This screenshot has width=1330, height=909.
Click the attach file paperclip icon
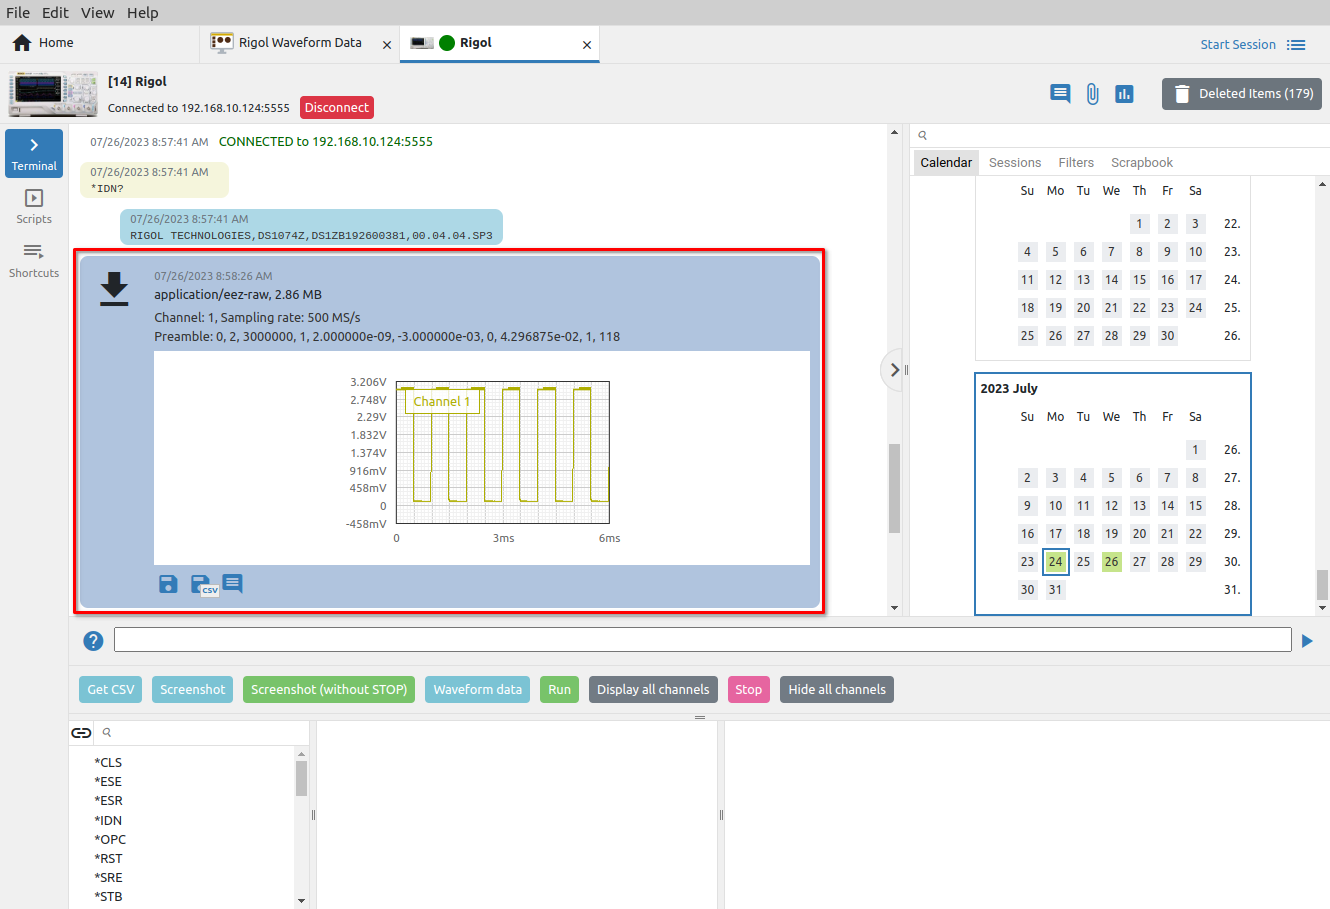[1092, 93]
